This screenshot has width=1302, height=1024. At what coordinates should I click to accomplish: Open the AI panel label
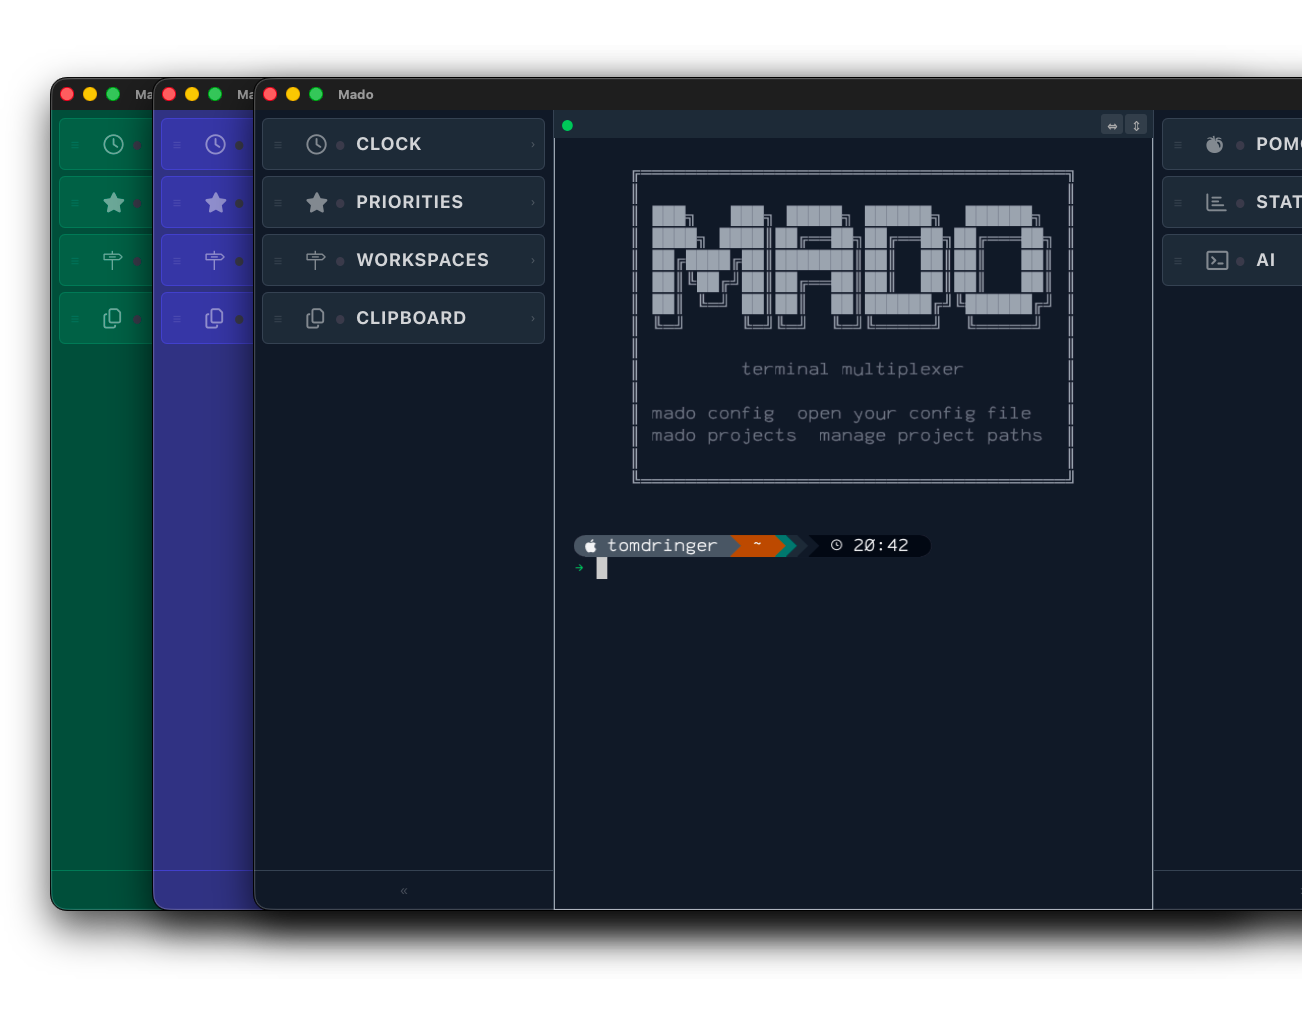click(1266, 260)
